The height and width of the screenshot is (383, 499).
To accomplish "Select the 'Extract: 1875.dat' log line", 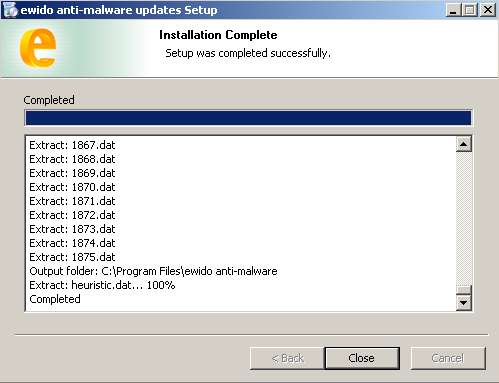I will (x=72, y=257).
